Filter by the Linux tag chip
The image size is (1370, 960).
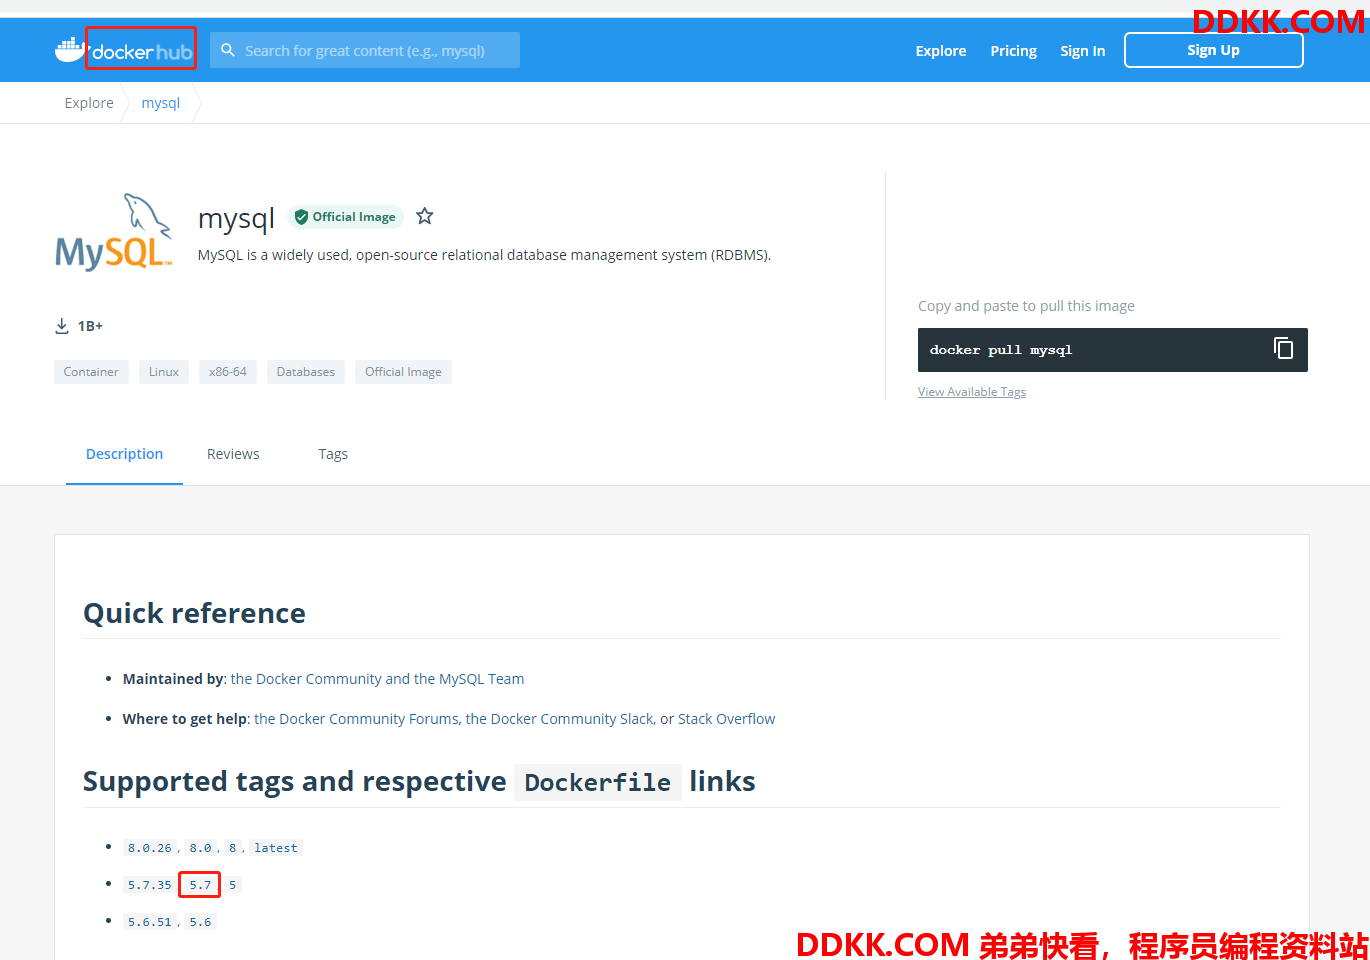point(164,372)
